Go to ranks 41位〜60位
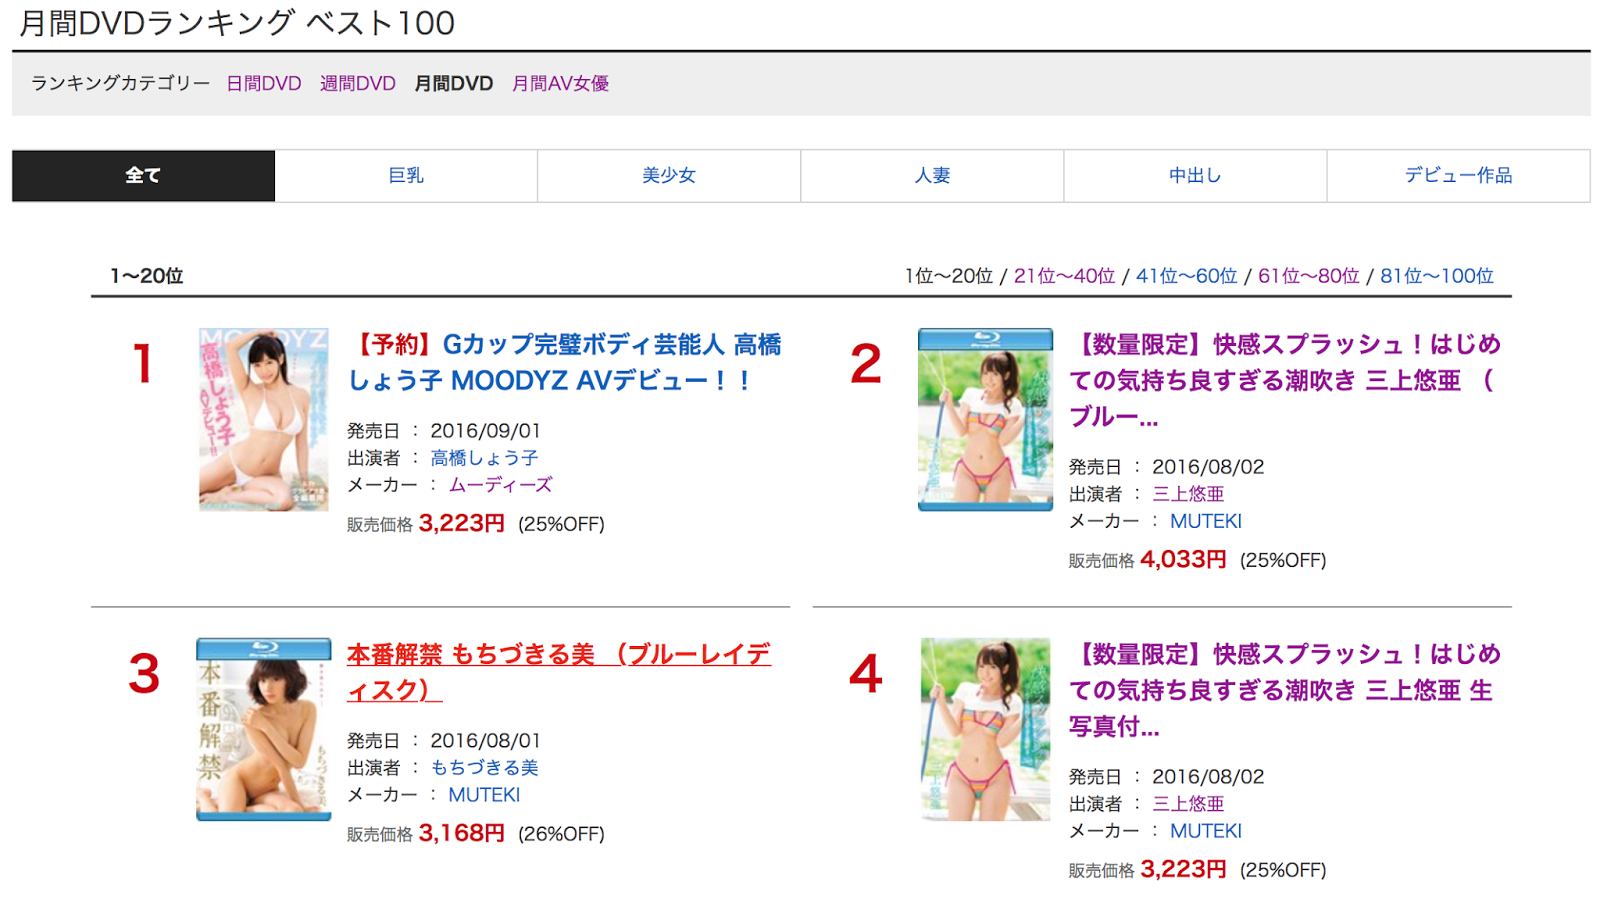This screenshot has height=910, width=1600. [x=1186, y=276]
